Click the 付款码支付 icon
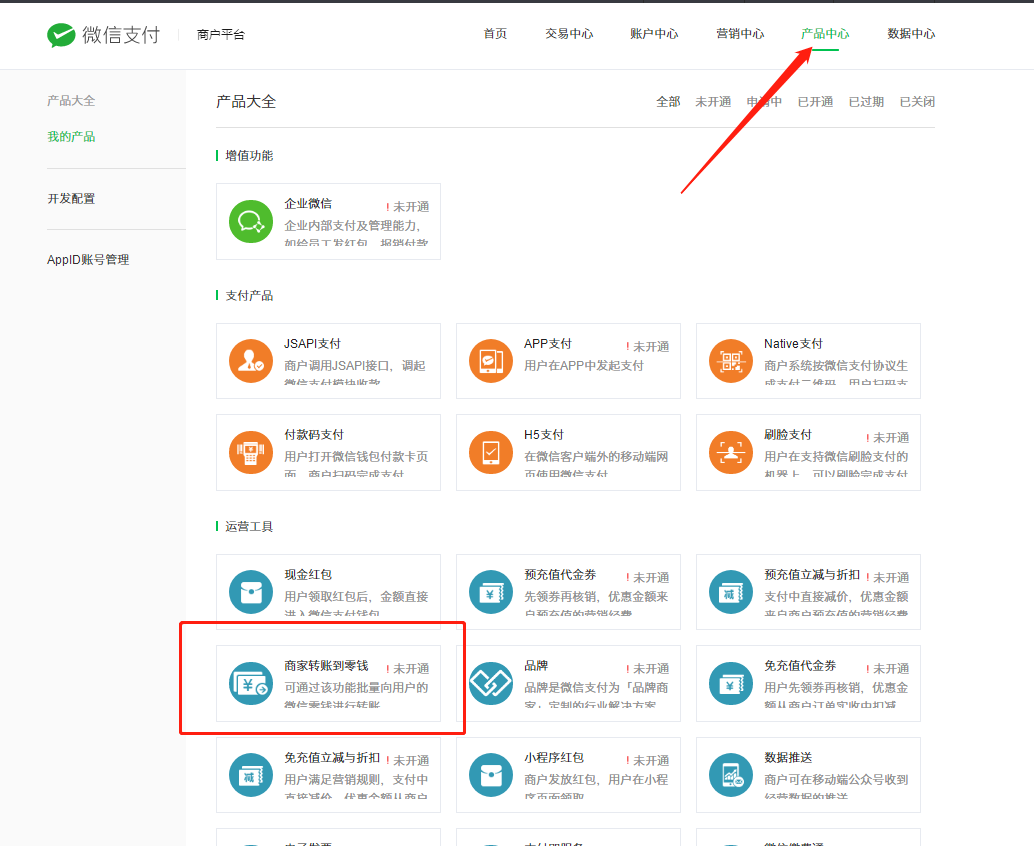The height and width of the screenshot is (846, 1034). tap(250, 452)
